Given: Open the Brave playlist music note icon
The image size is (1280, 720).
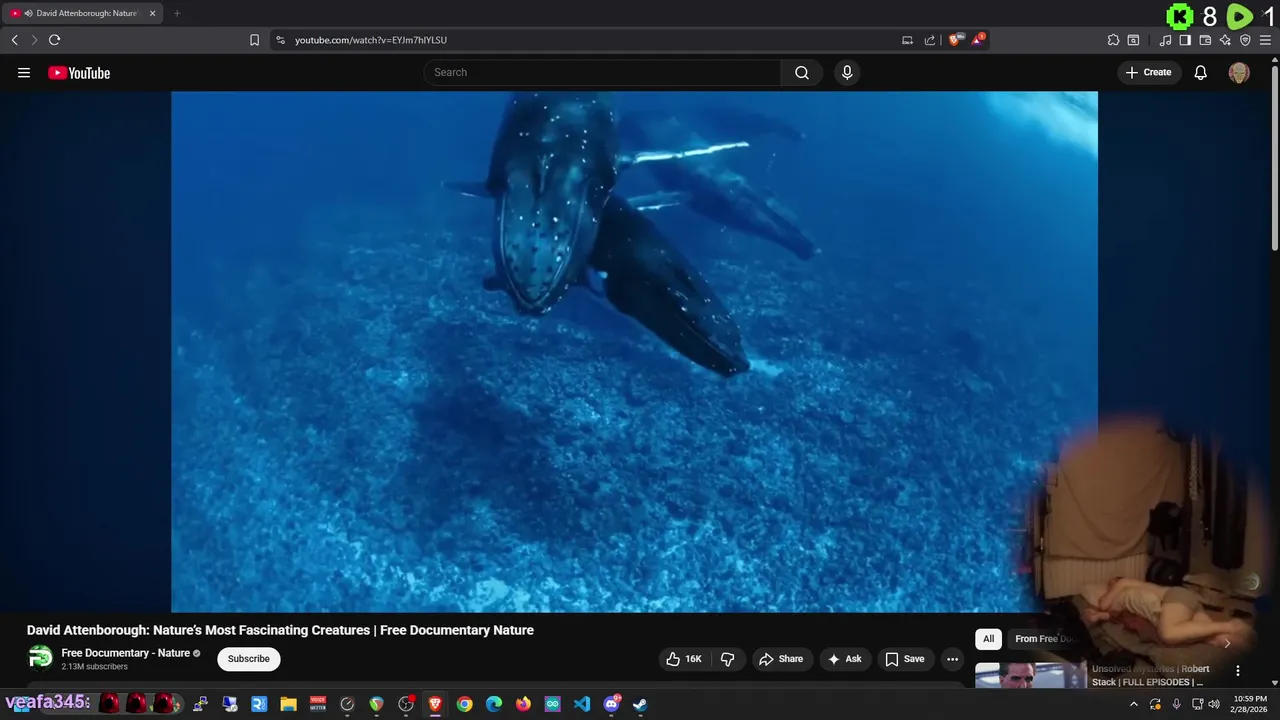Looking at the screenshot, I should pos(1165,40).
